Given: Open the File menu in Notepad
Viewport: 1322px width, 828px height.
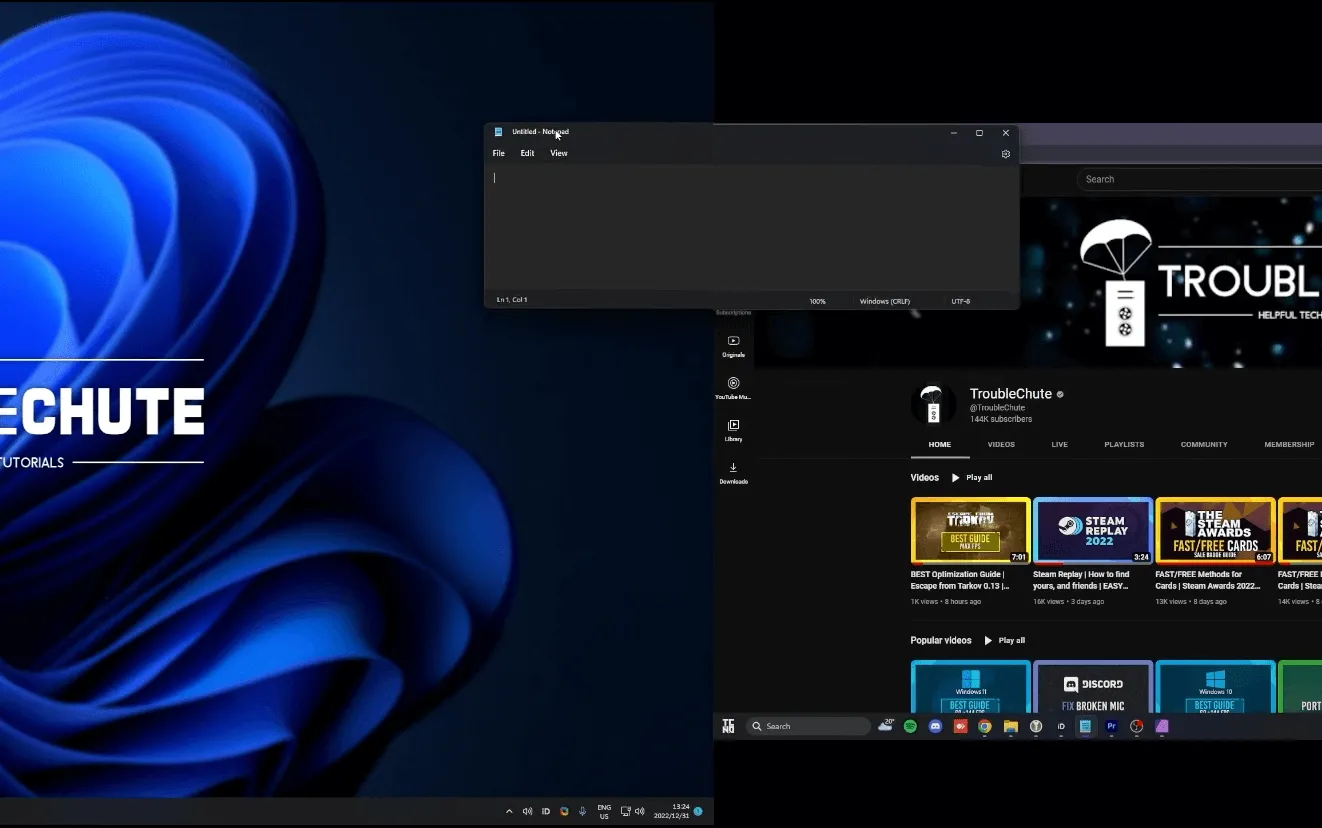Looking at the screenshot, I should 498,153.
